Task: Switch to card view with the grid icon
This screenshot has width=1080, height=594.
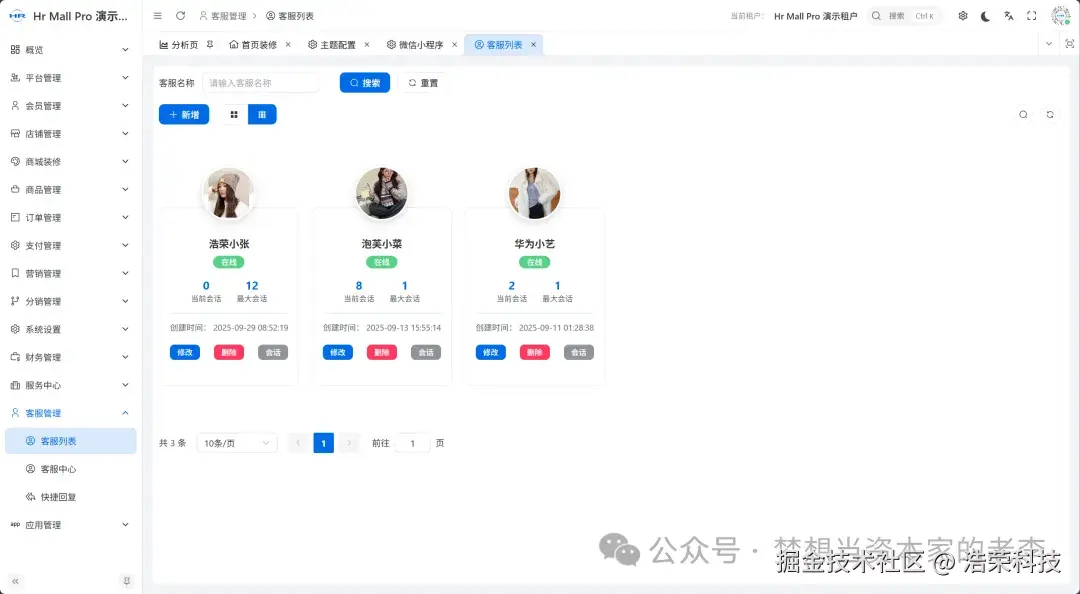Action: pos(232,114)
